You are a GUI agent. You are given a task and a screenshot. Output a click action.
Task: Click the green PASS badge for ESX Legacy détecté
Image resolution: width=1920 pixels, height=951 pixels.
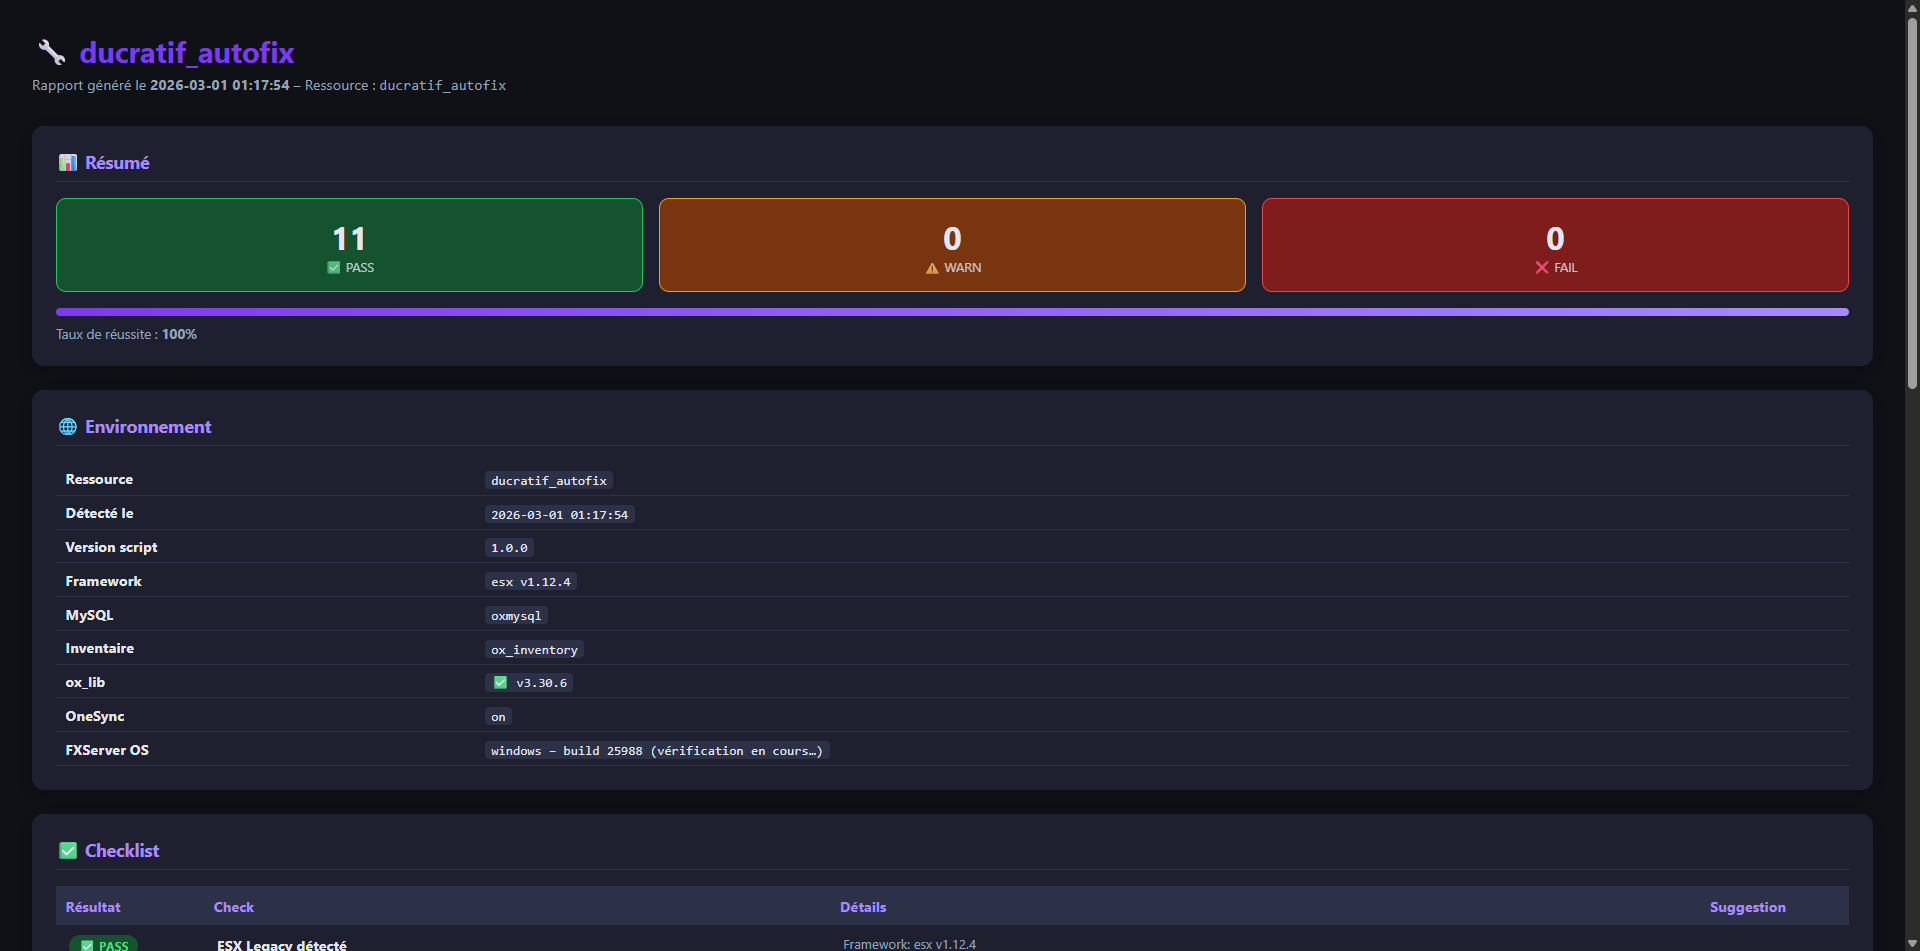(x=103, y=942)
